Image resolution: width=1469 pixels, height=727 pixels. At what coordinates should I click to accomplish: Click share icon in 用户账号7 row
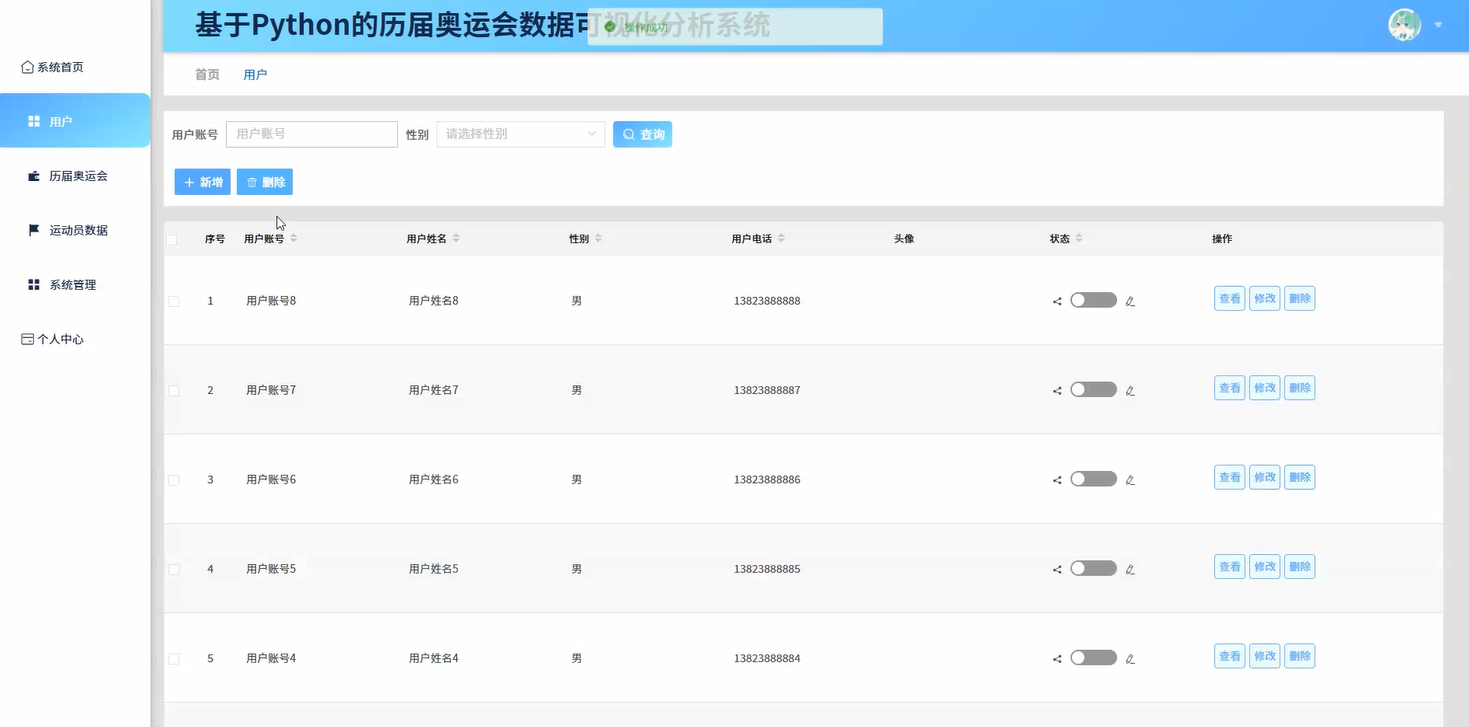[1057, 390]
